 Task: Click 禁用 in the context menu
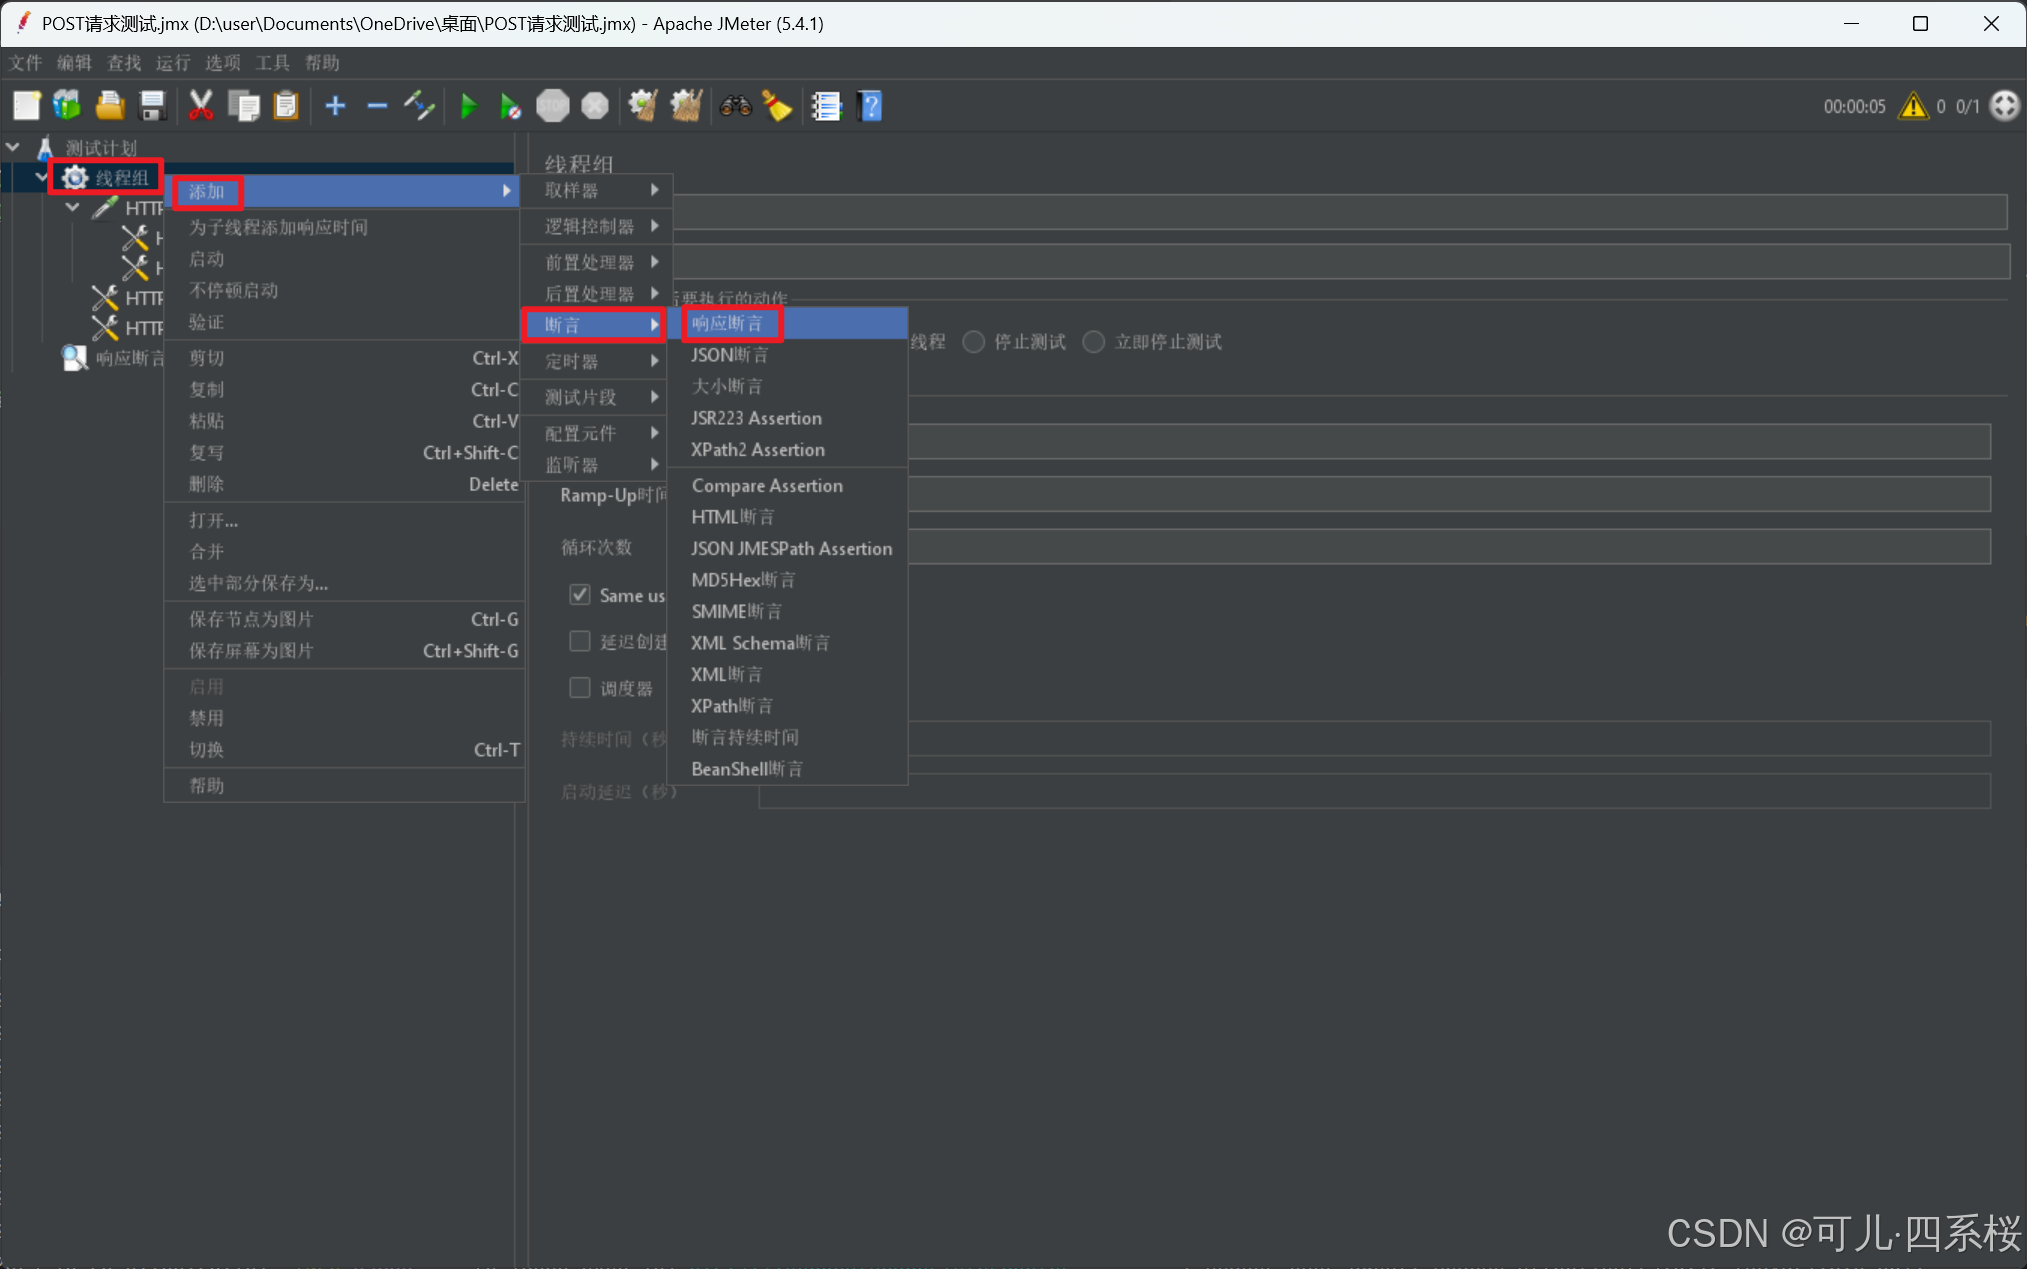pyautogui.click(x=207, y=718)
